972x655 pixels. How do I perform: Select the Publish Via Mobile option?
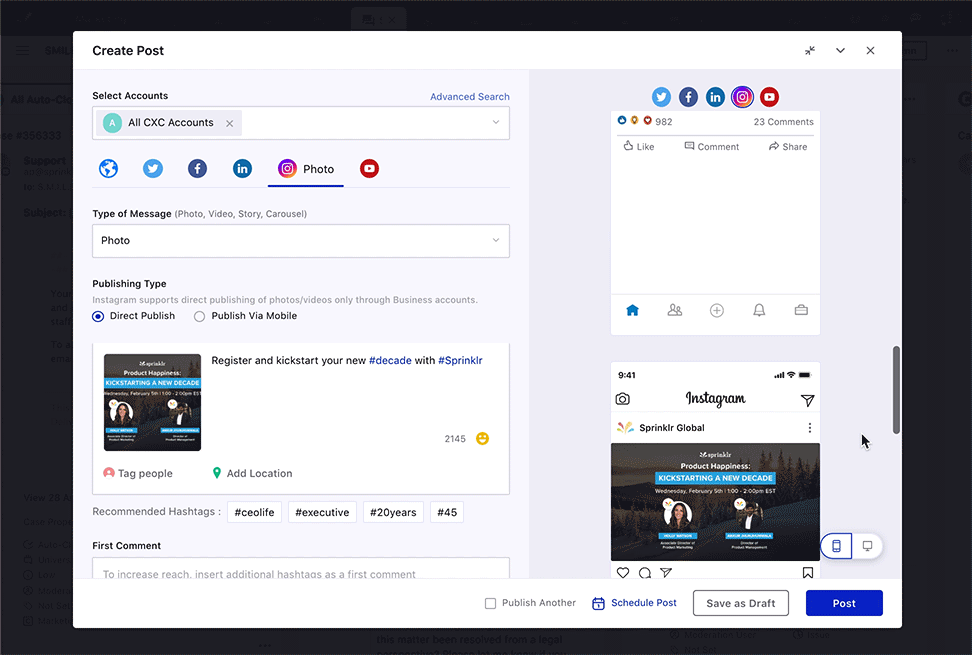199,316
